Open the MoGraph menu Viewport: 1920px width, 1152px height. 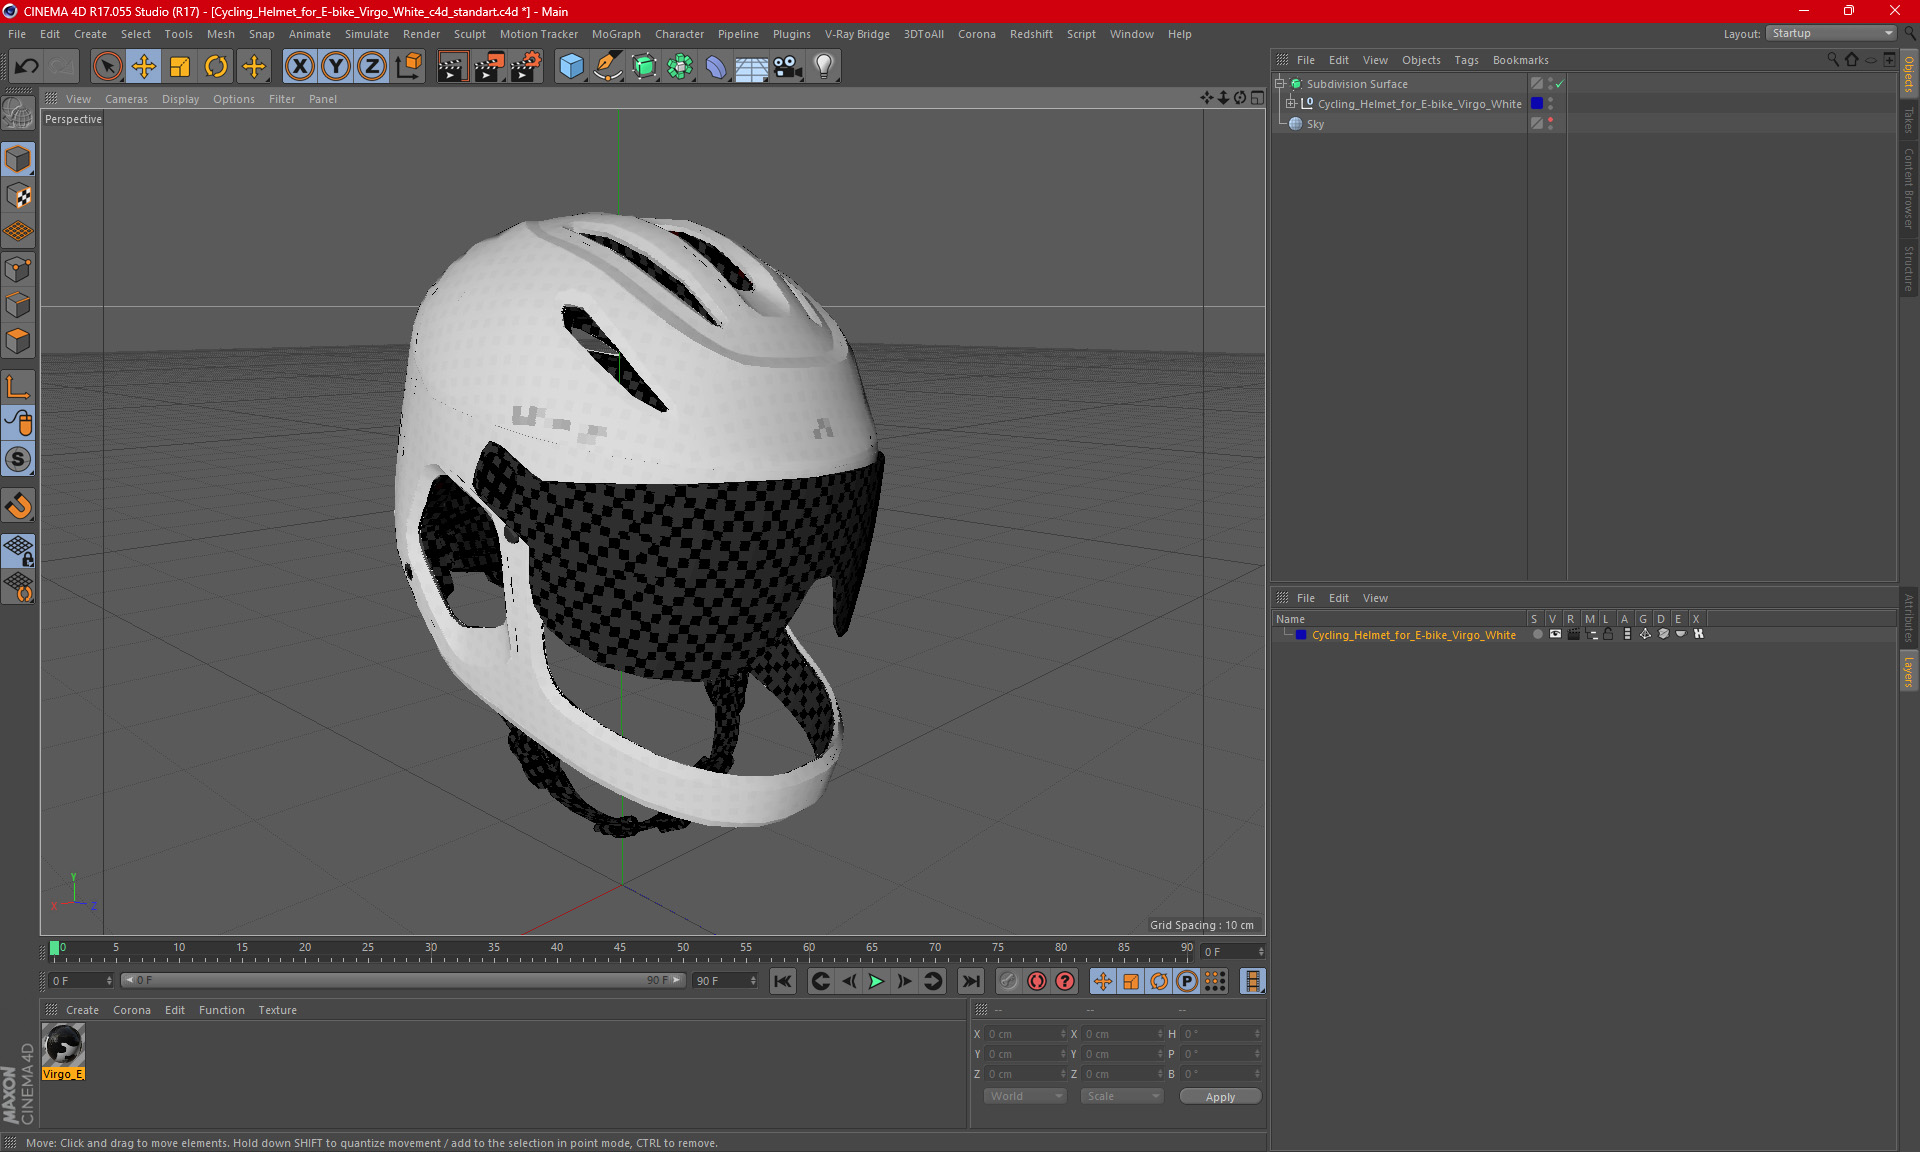tap(615, 34)
